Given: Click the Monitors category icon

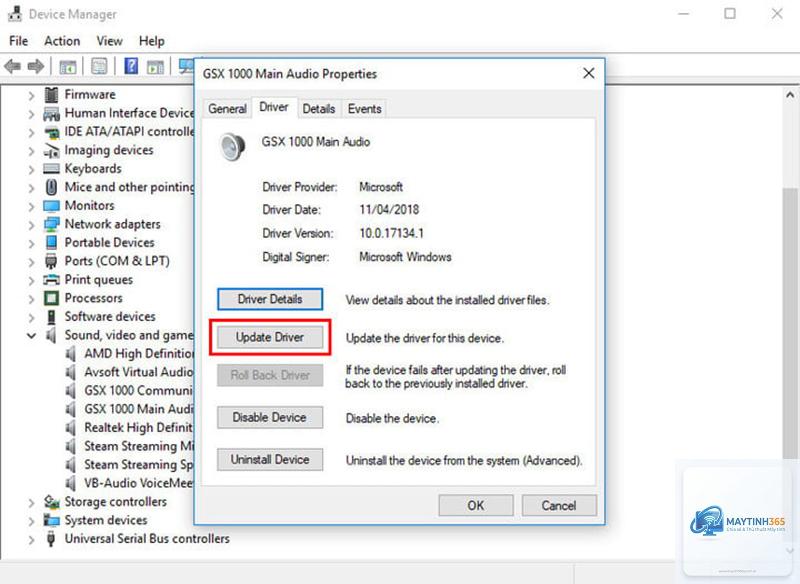Looking at the screenshot, I should point(51,206).
